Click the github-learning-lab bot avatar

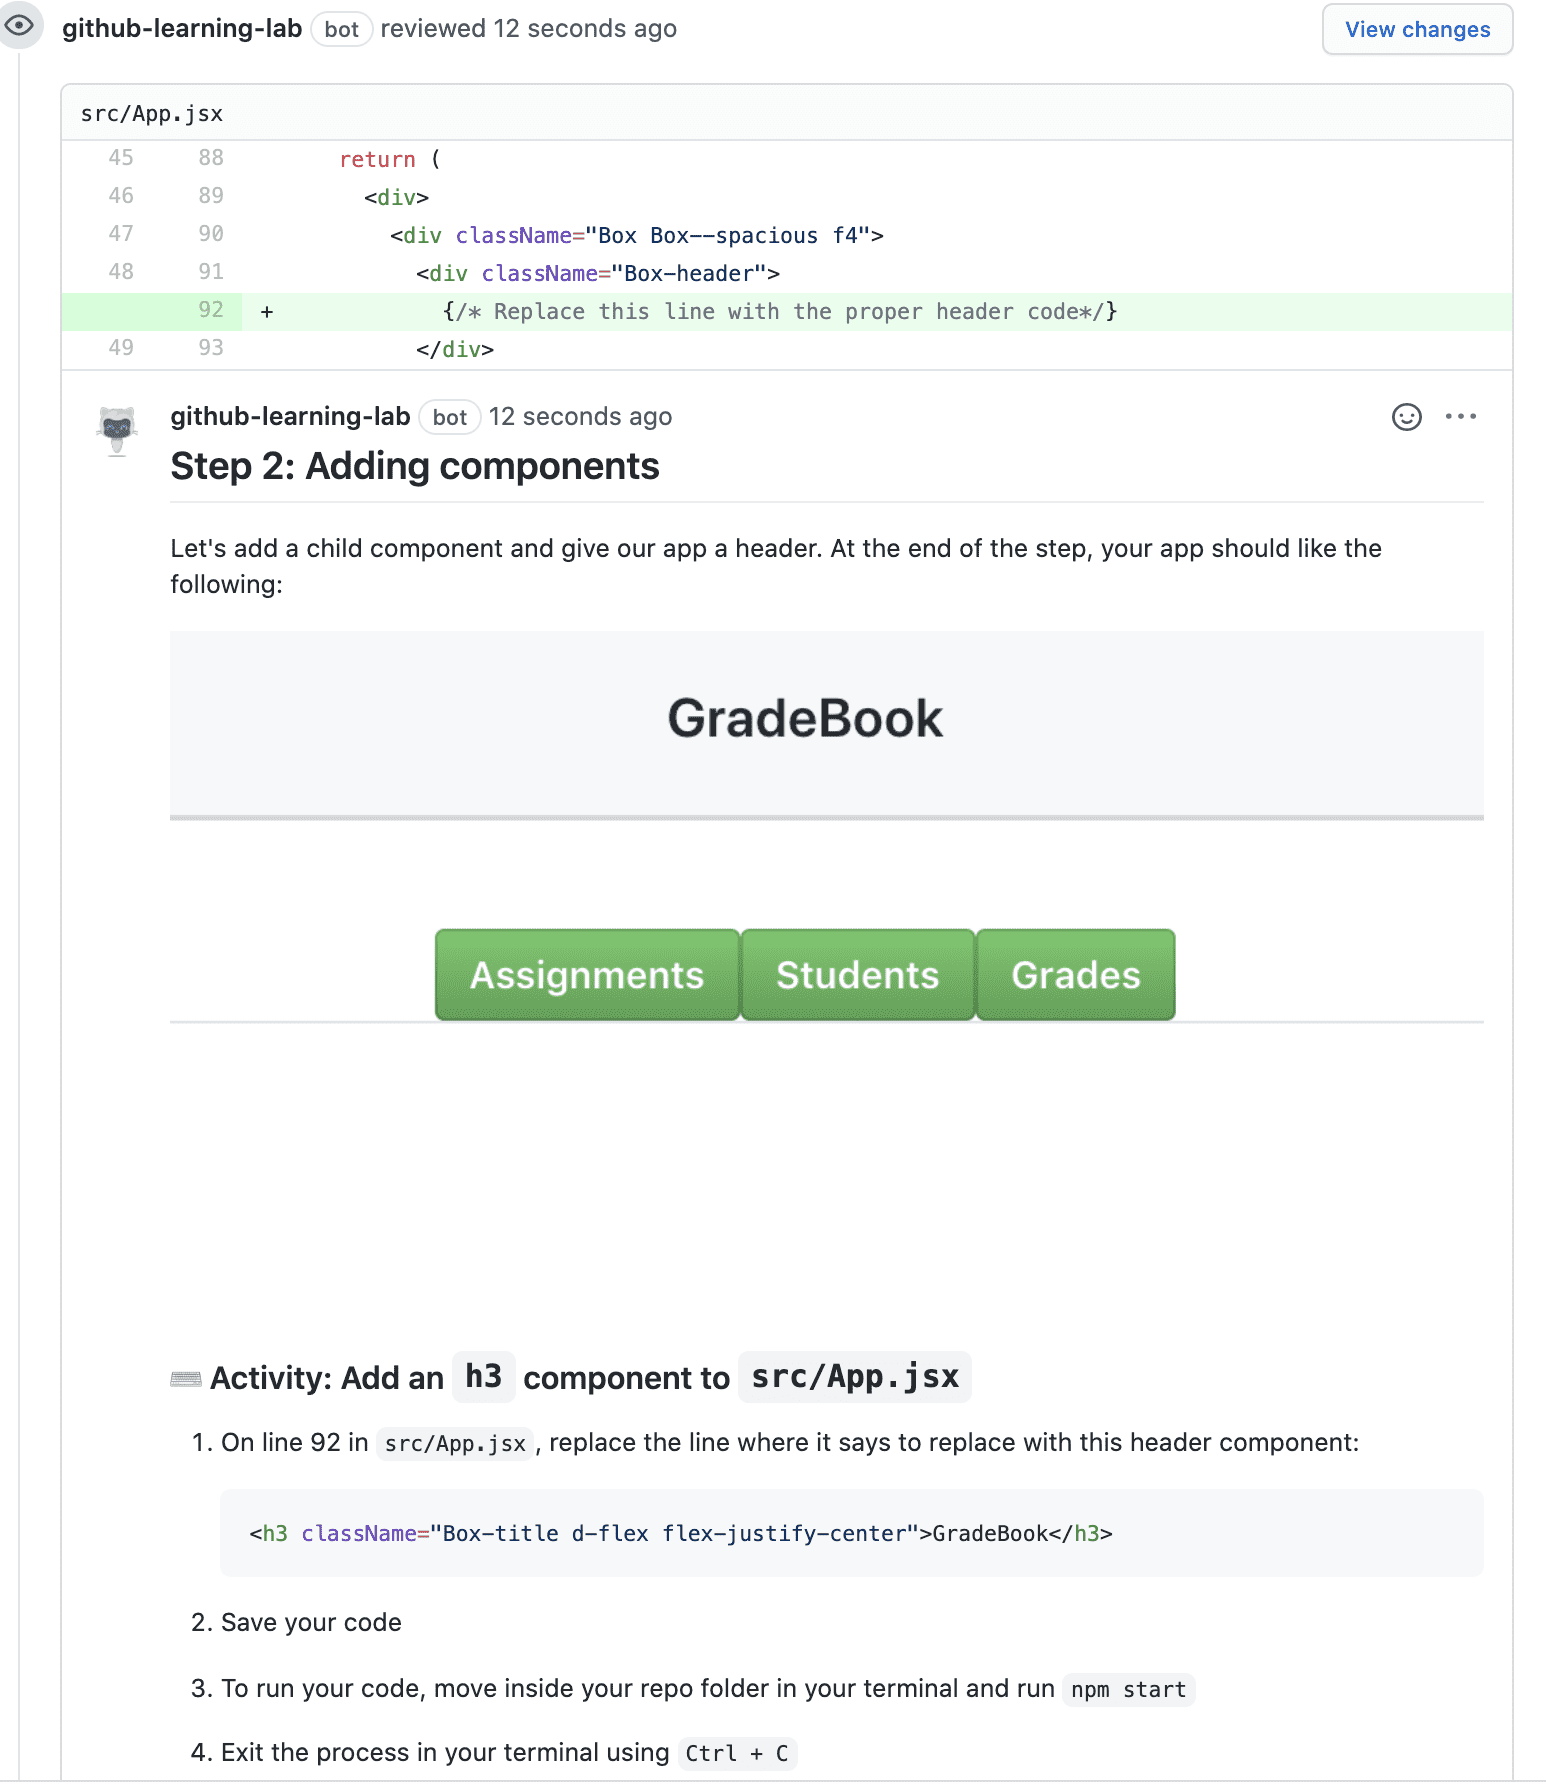click(x=117, y=429)
